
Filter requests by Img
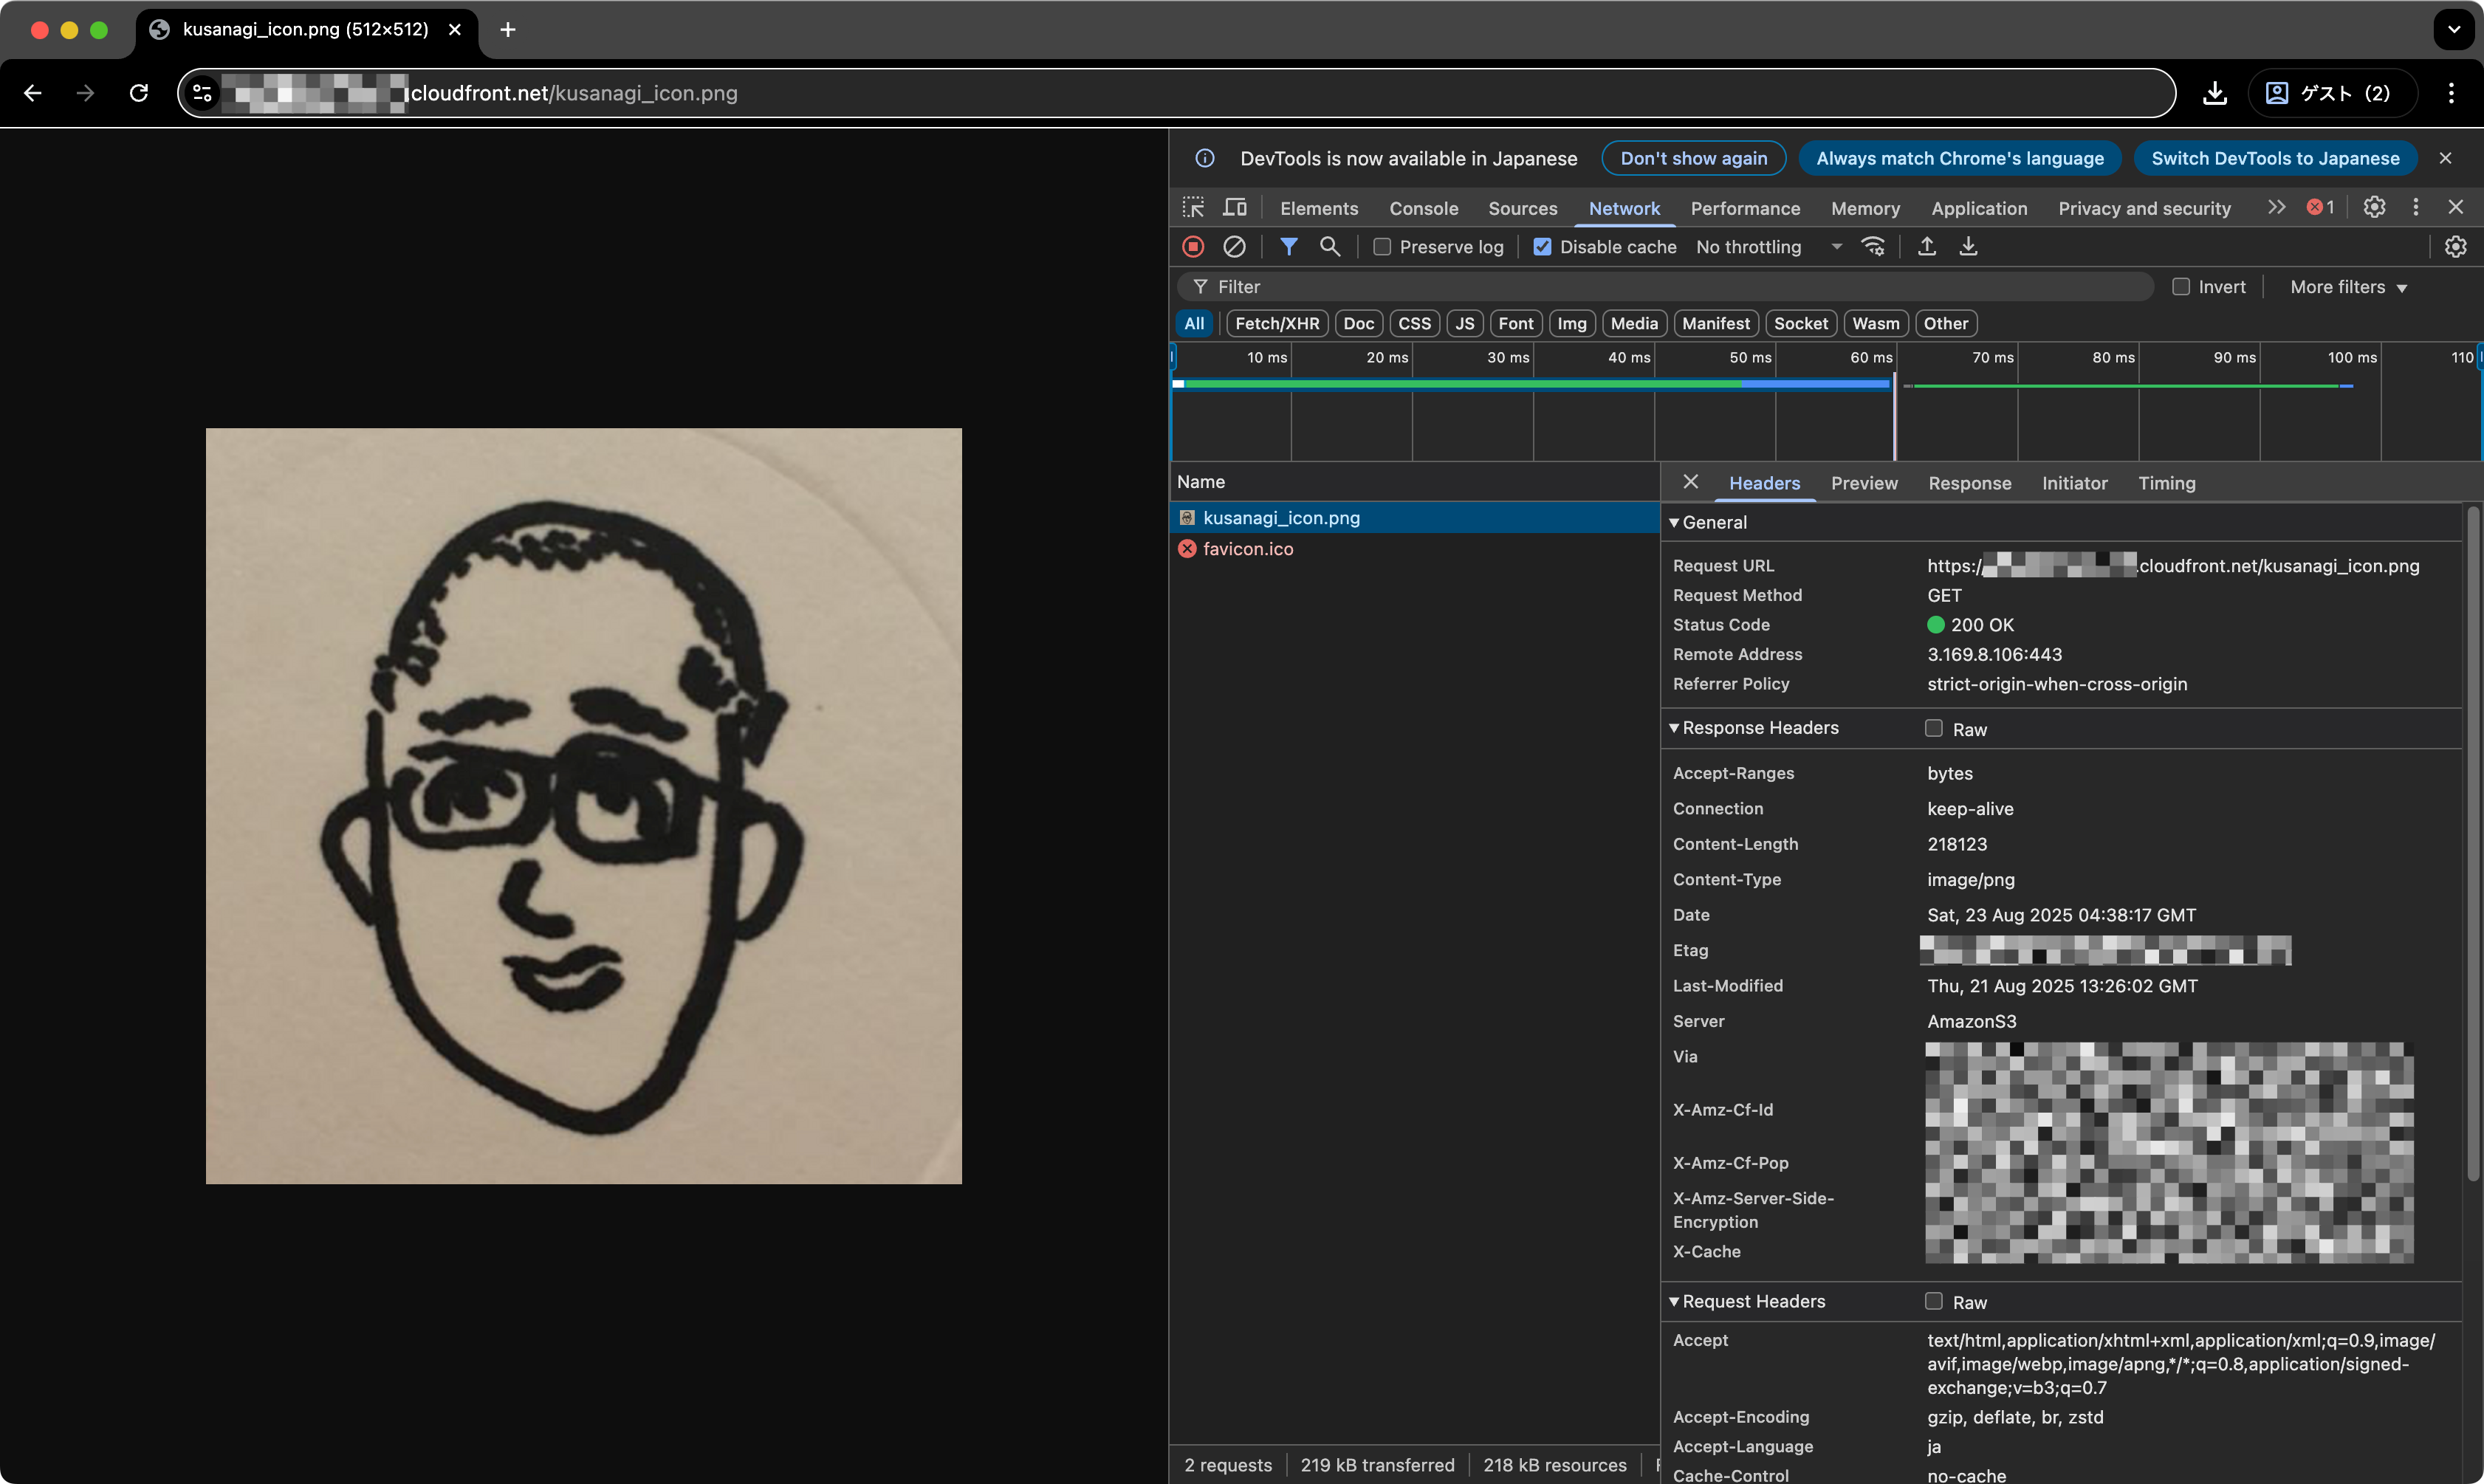(1571, 323)
